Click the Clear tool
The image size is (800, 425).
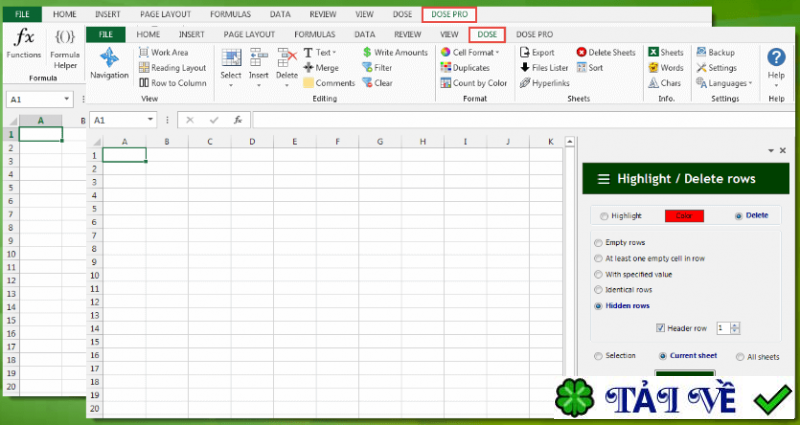(x=377, y=83)
